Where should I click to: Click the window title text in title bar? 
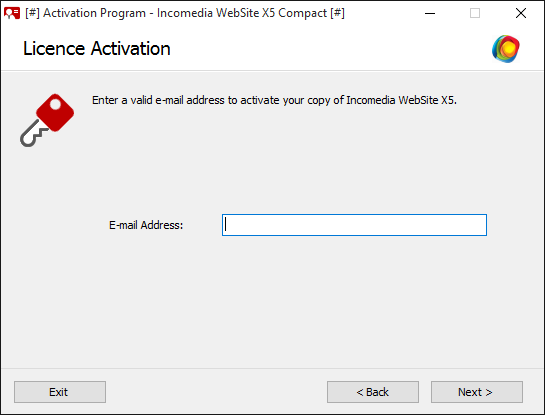tap(185, 13)
